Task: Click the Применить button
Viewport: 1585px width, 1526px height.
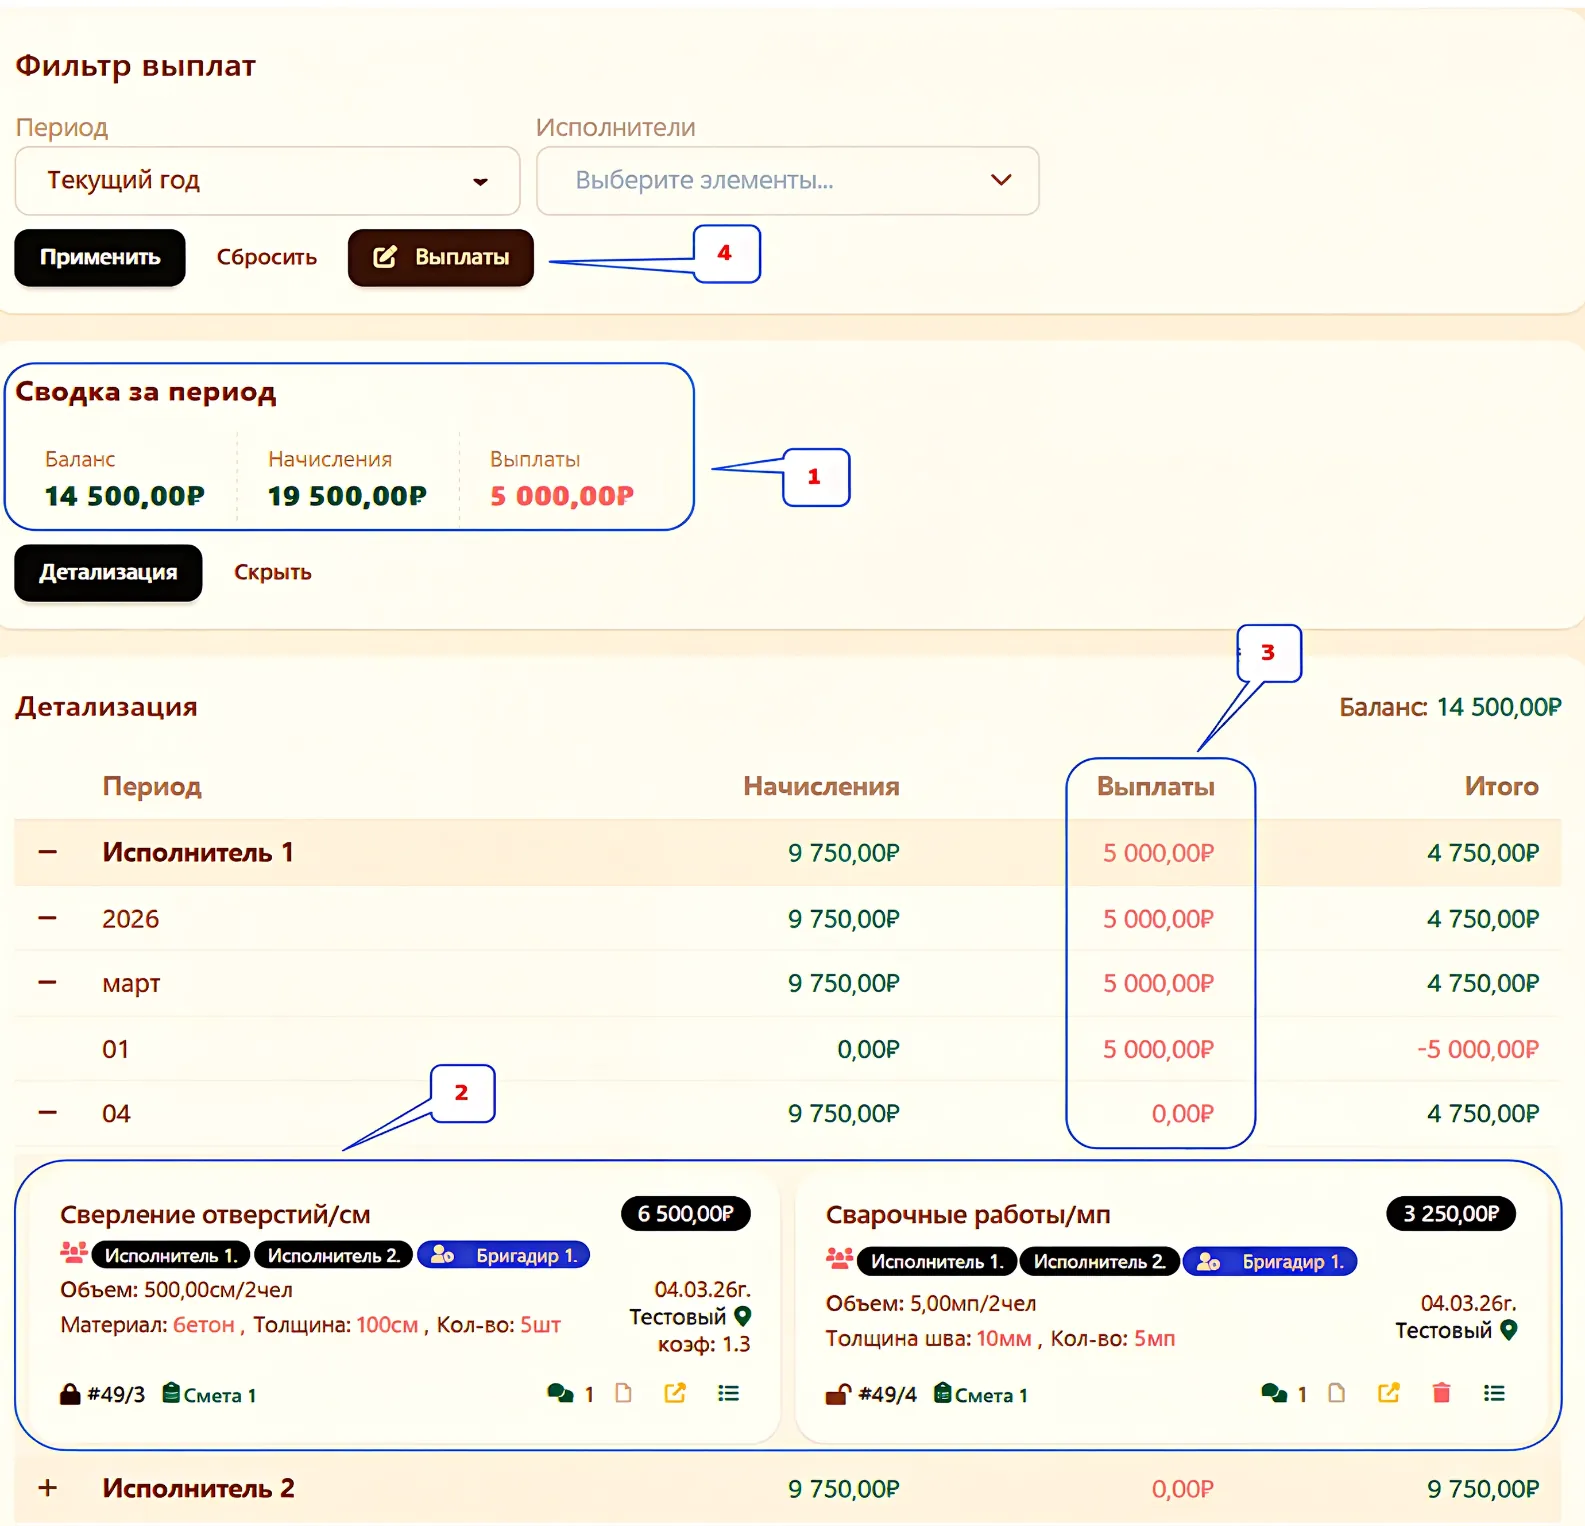Action: [x=100, y=258]
